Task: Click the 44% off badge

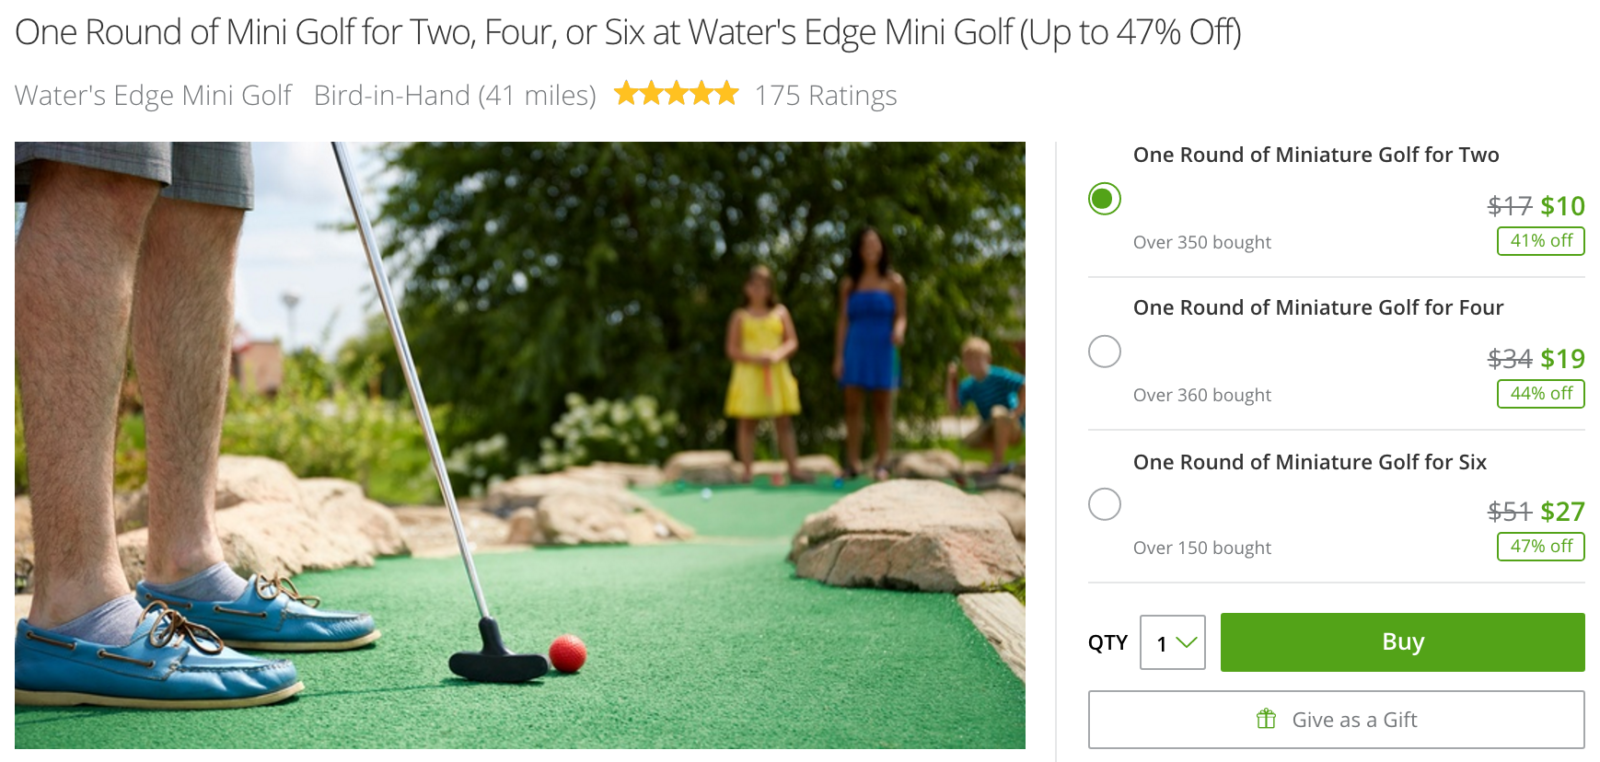Action: point(1541,394)
